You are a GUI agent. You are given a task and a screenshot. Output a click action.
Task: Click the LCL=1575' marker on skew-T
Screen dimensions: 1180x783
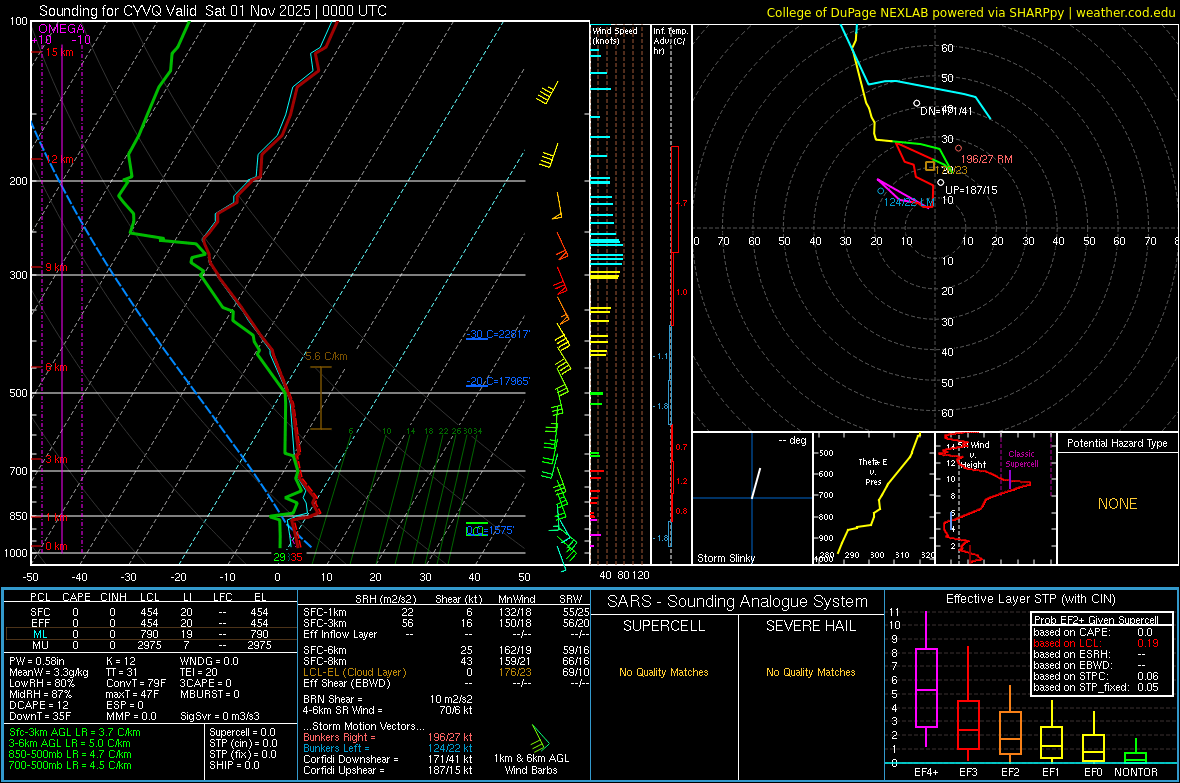coord(490,530)
